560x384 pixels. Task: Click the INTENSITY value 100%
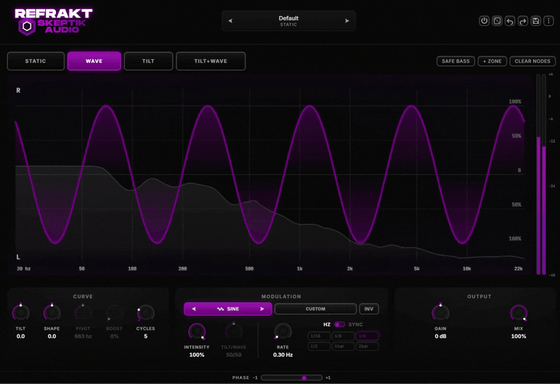(197, 355)
